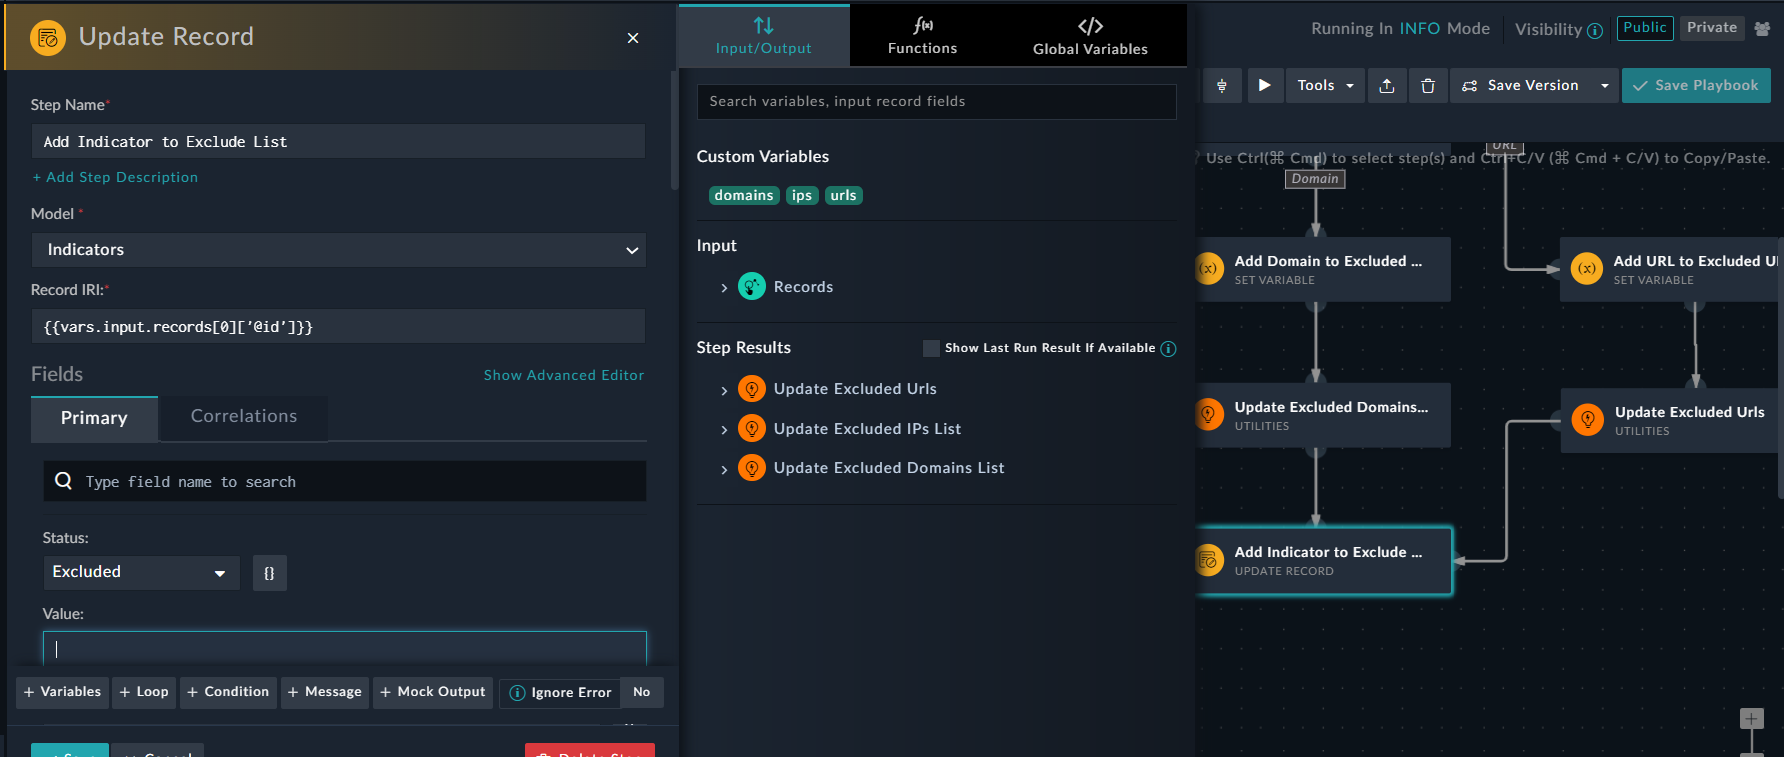Click the Status curly braces toggle button
The width and height of the screenshot is (1784, 757).
pyautogui.click(x=269, y=573)
